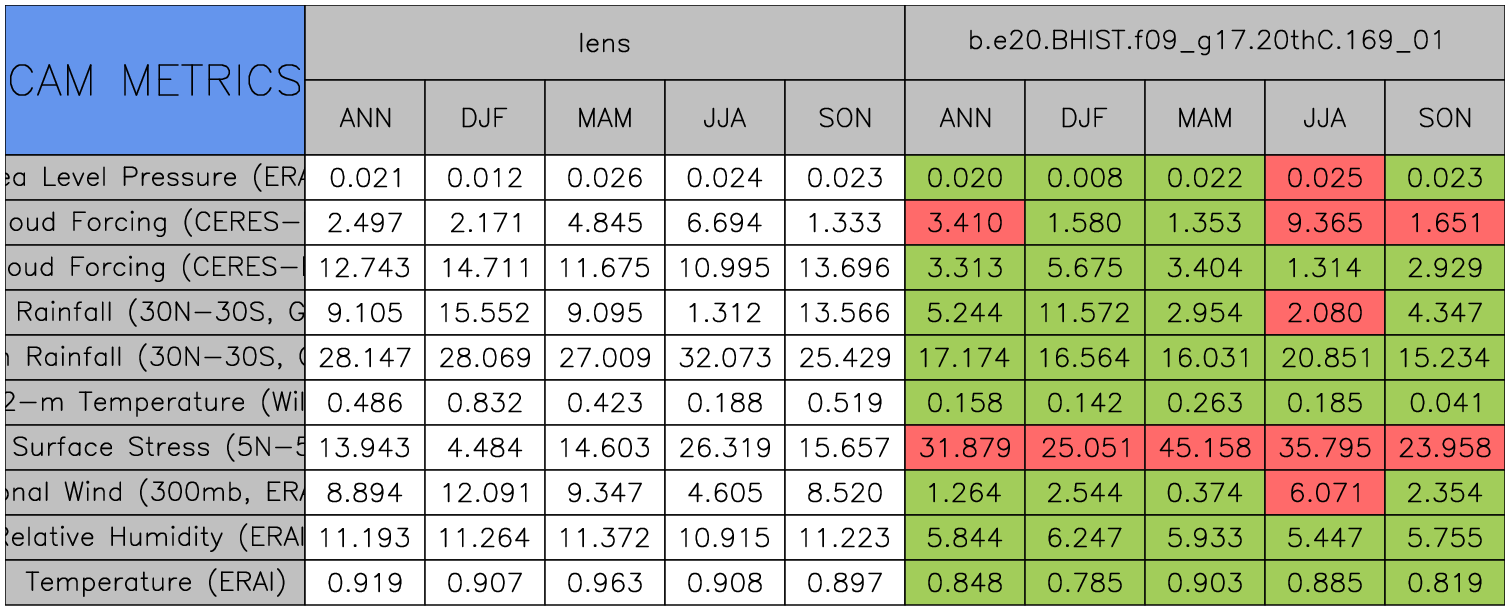The image size is (1510, 611).
Task: Select the lens cell showing 26.319
Action: point(724,448)
